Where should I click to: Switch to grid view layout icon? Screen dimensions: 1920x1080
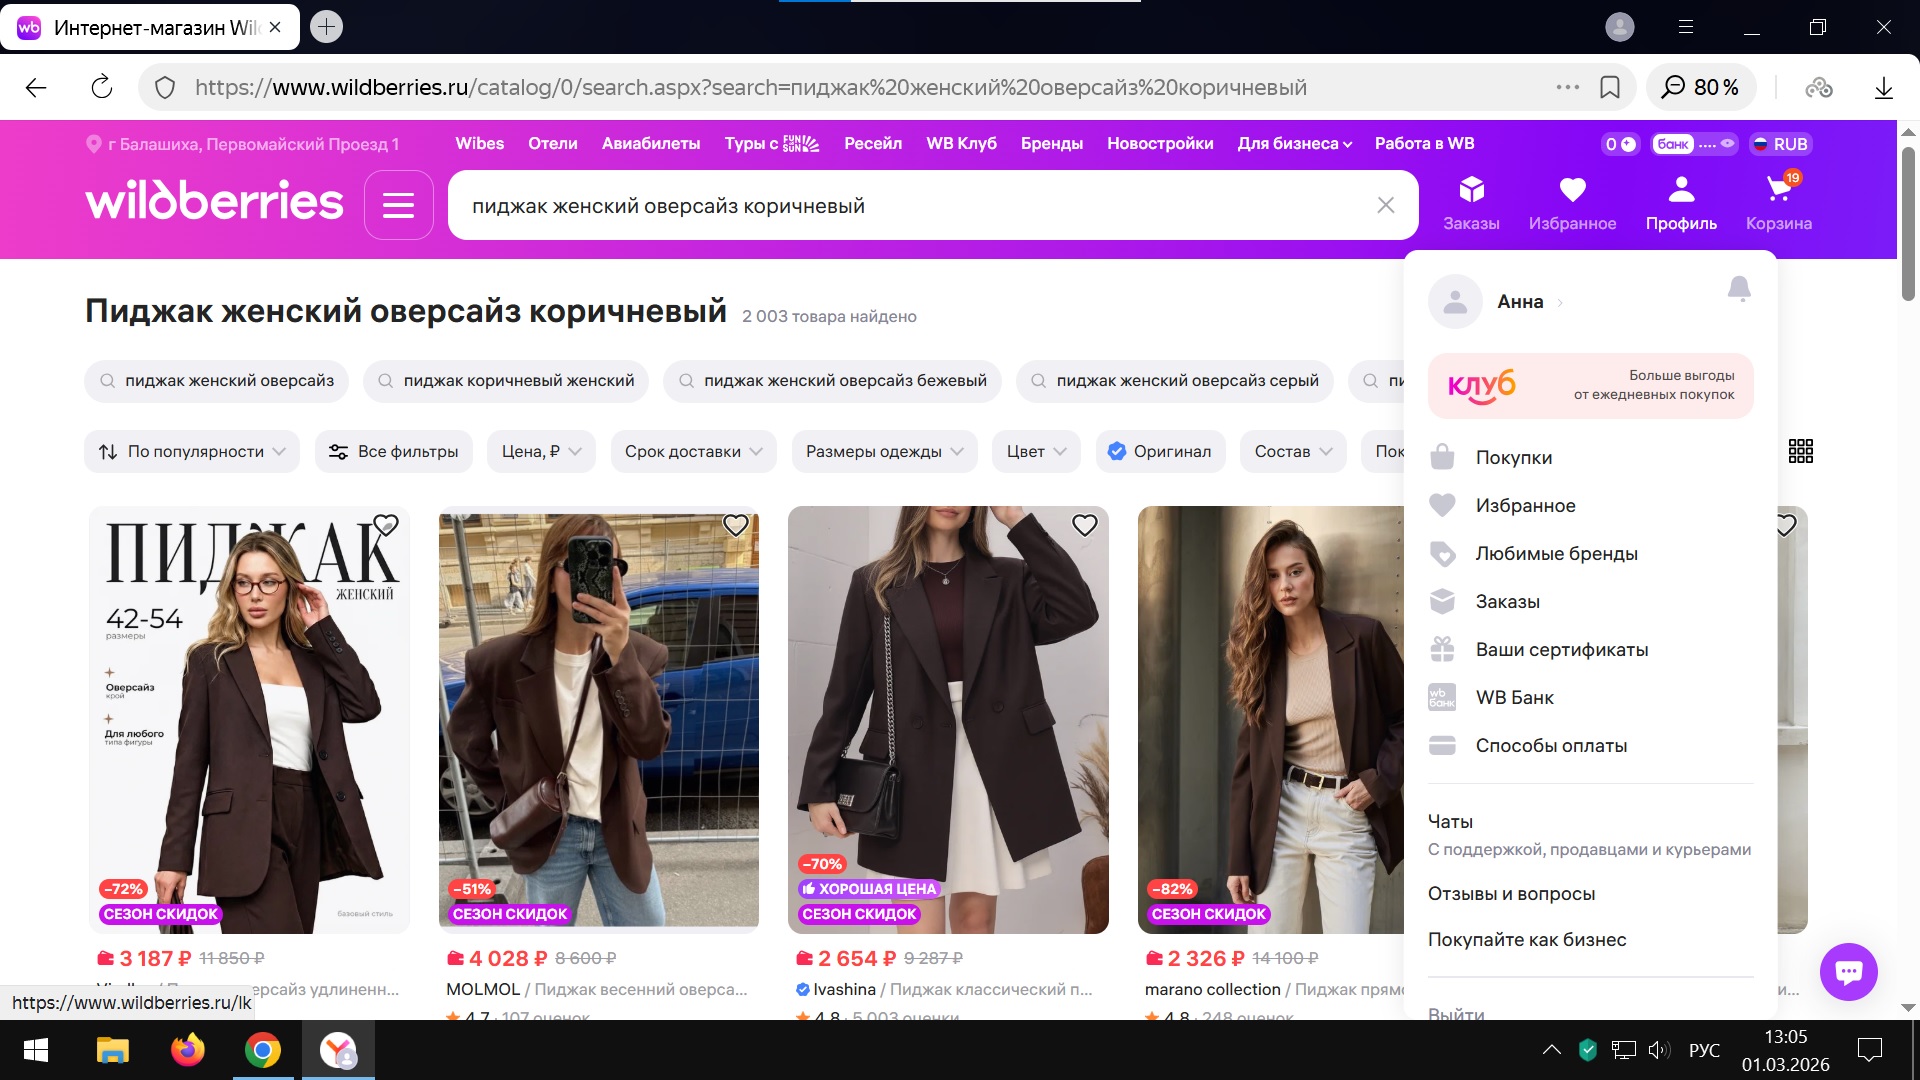coord(1800,451)
